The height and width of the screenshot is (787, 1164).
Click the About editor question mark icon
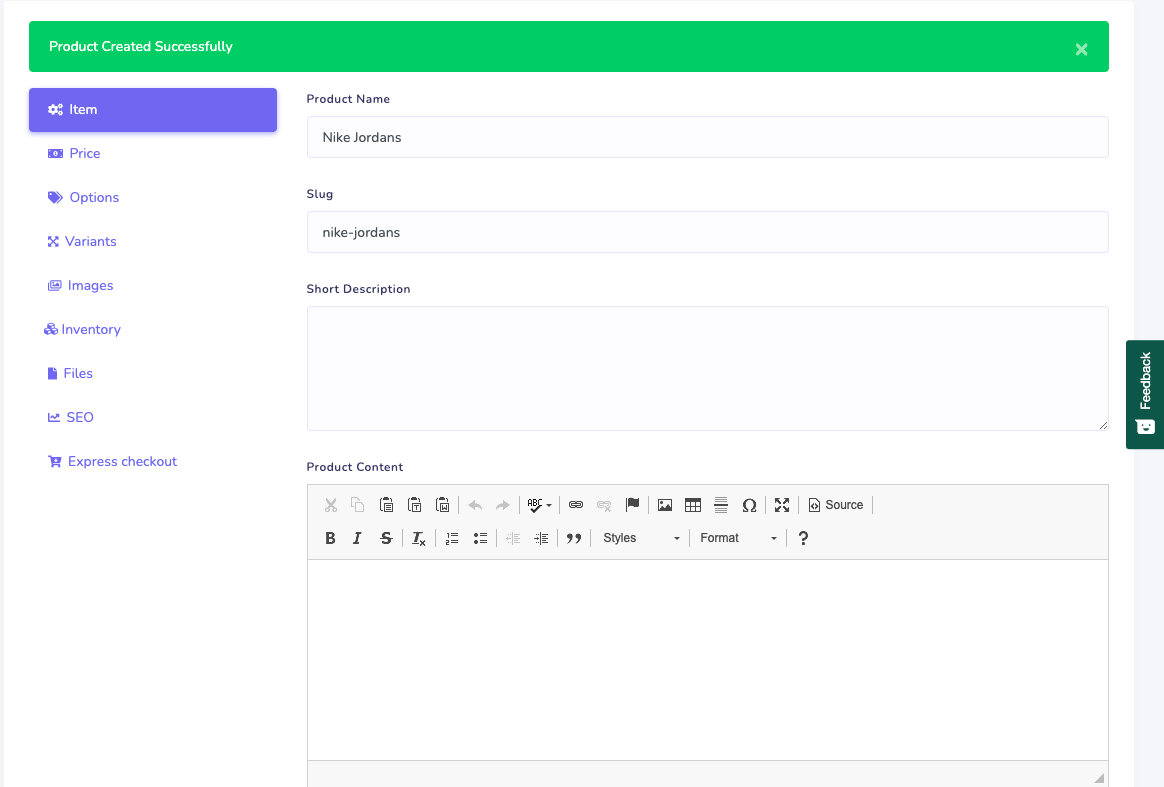[x=803, y=538]
